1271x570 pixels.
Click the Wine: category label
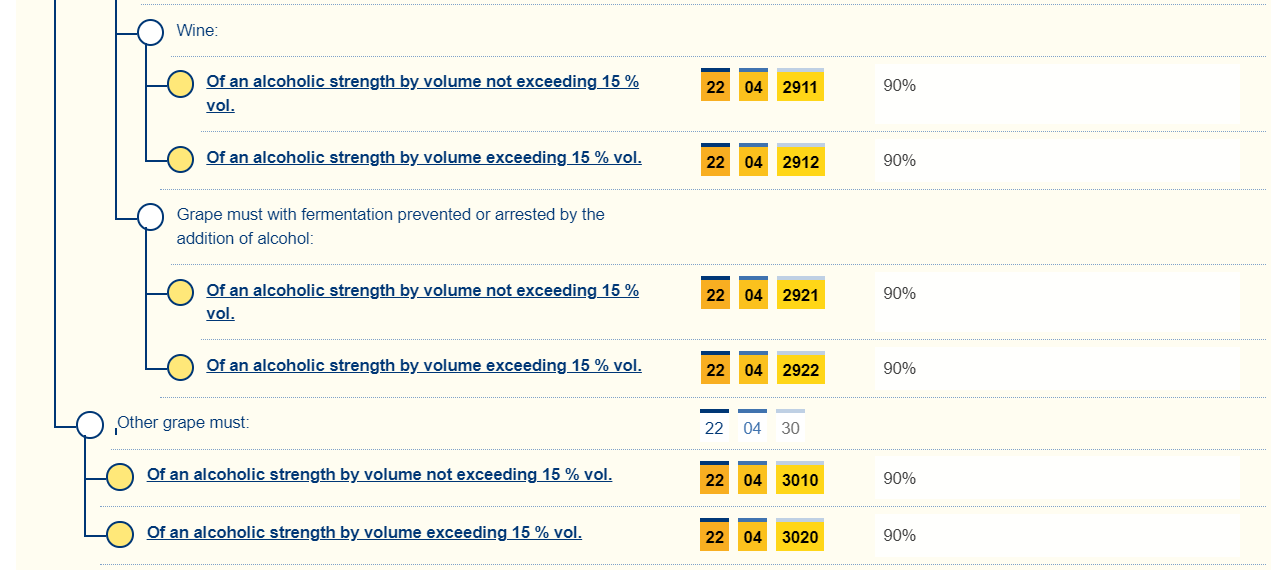197,30
